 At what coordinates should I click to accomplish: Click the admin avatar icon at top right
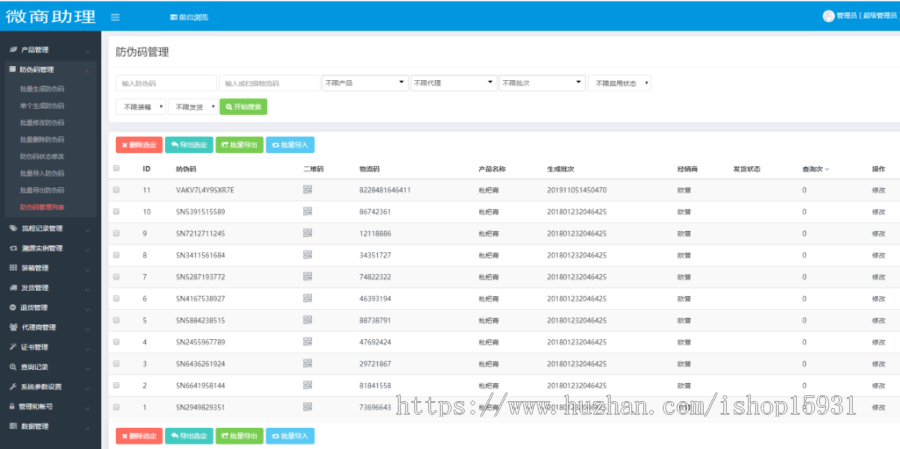(x=828, y=16)
